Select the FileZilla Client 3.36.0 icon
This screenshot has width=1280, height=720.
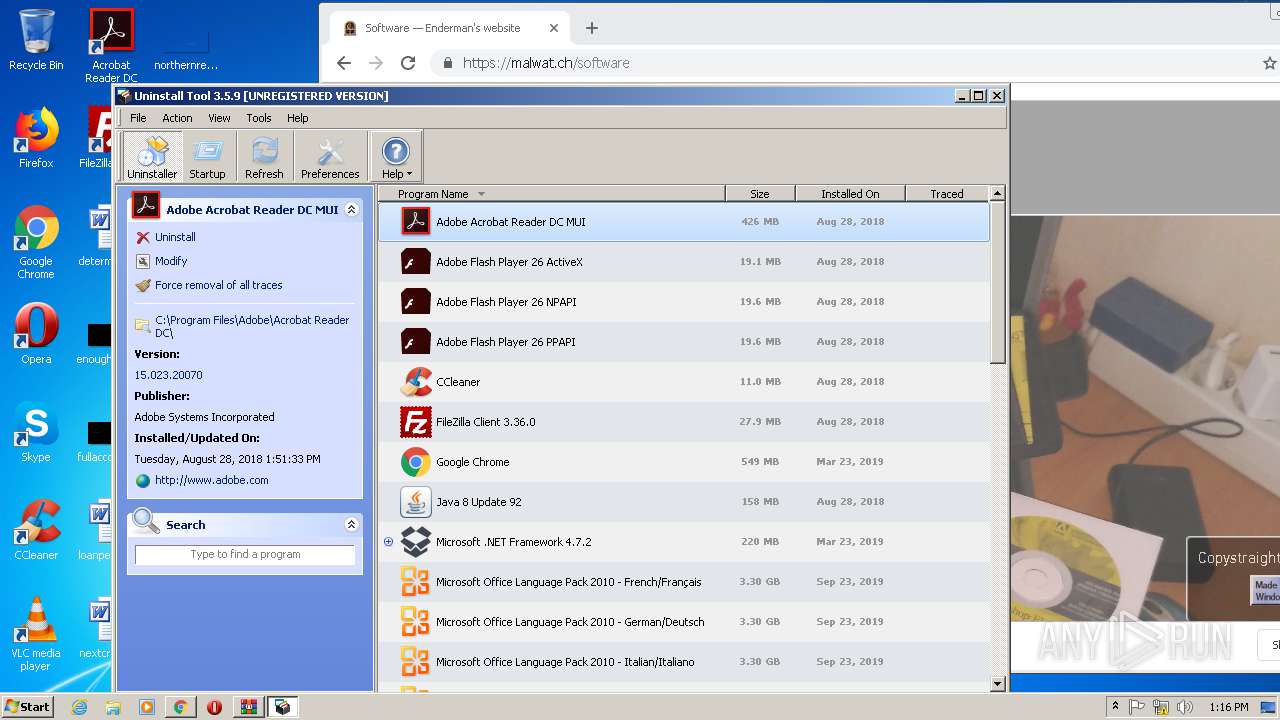pos(416,421)
